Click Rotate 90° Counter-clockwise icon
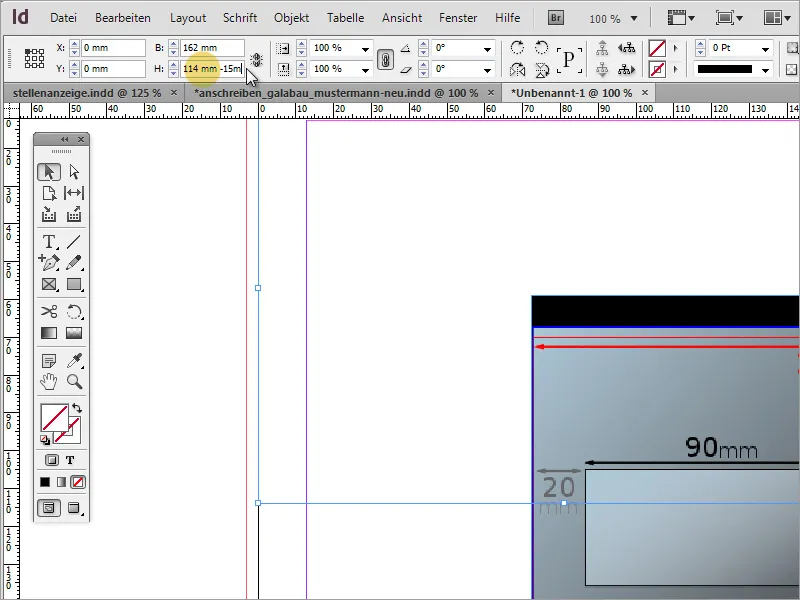Screen dimensions: 800x600 (541, 48)
